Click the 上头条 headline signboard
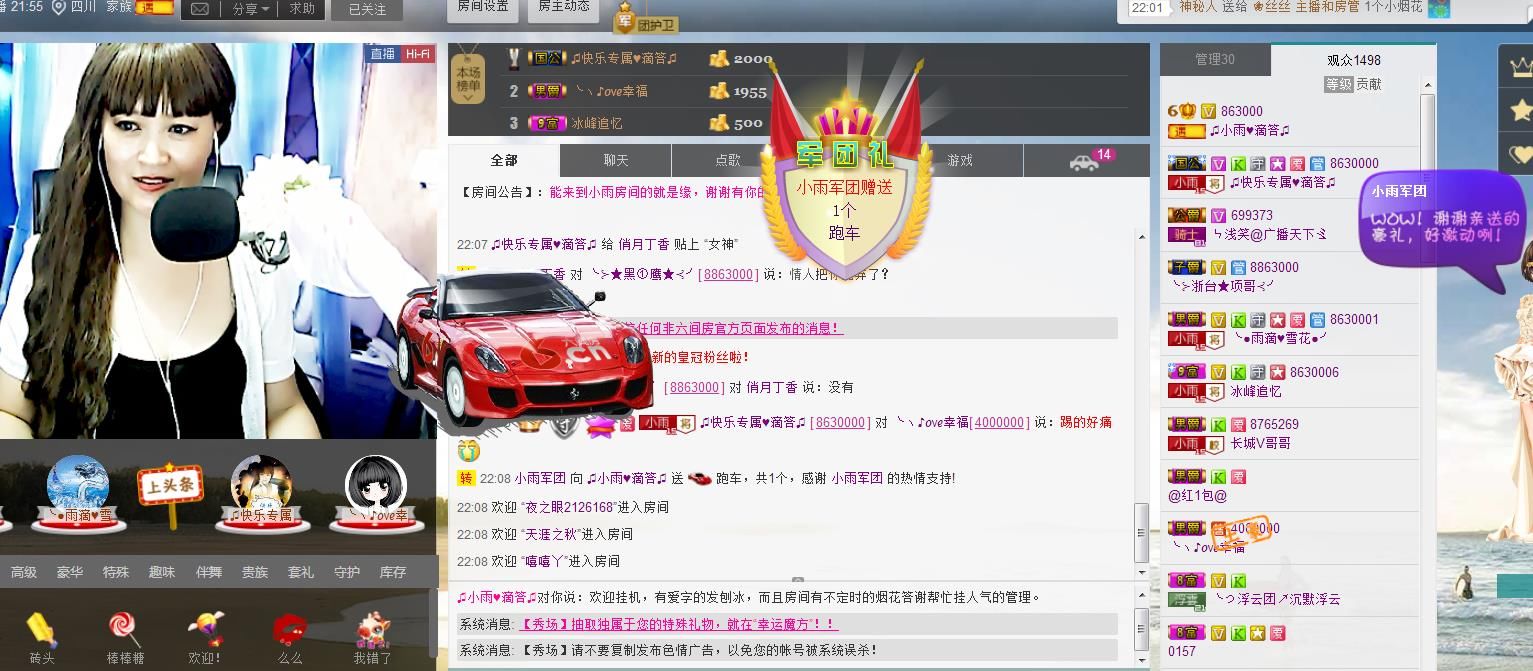Screen dimensions: 1533x671 coord(170,487)
